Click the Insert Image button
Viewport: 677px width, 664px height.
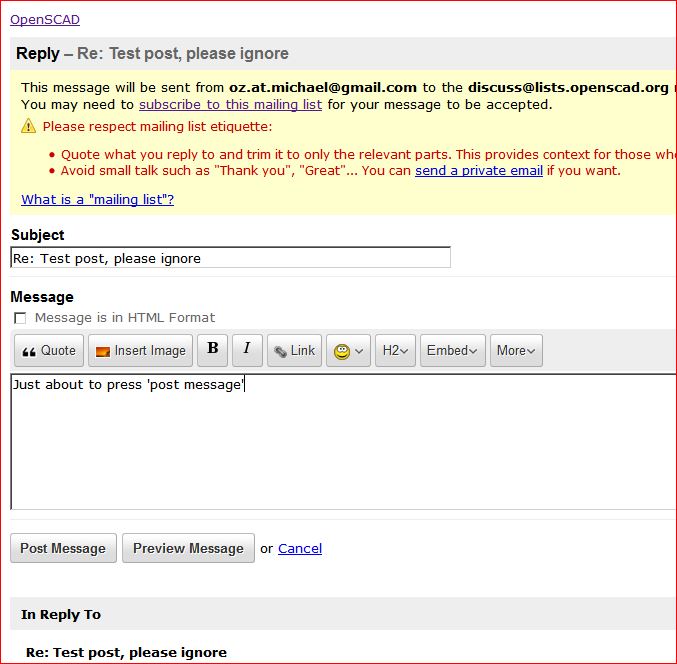(140, 351)
